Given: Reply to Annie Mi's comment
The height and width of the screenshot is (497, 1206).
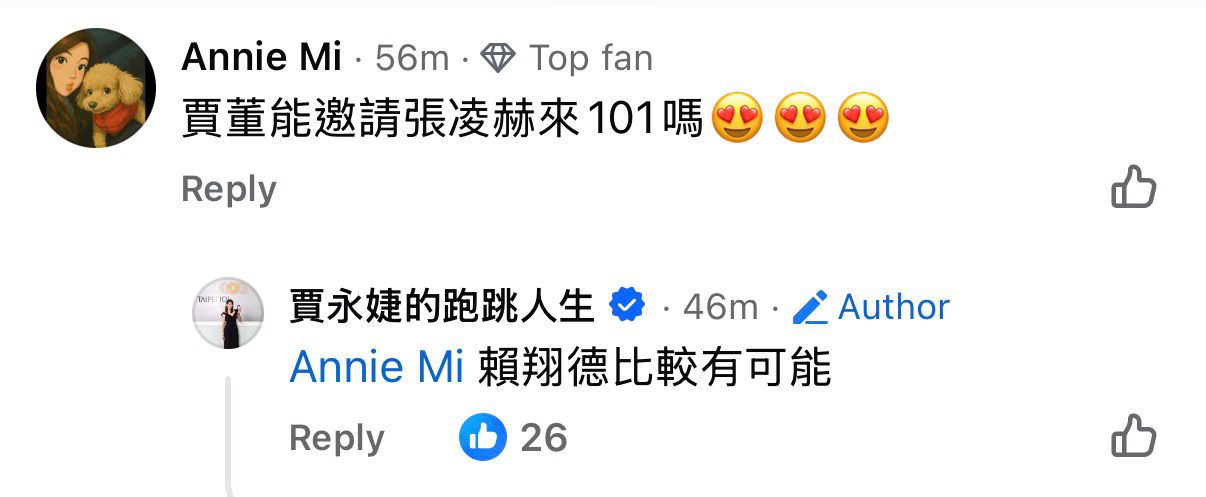Looking at the screenshot, I should coord(229,189).
